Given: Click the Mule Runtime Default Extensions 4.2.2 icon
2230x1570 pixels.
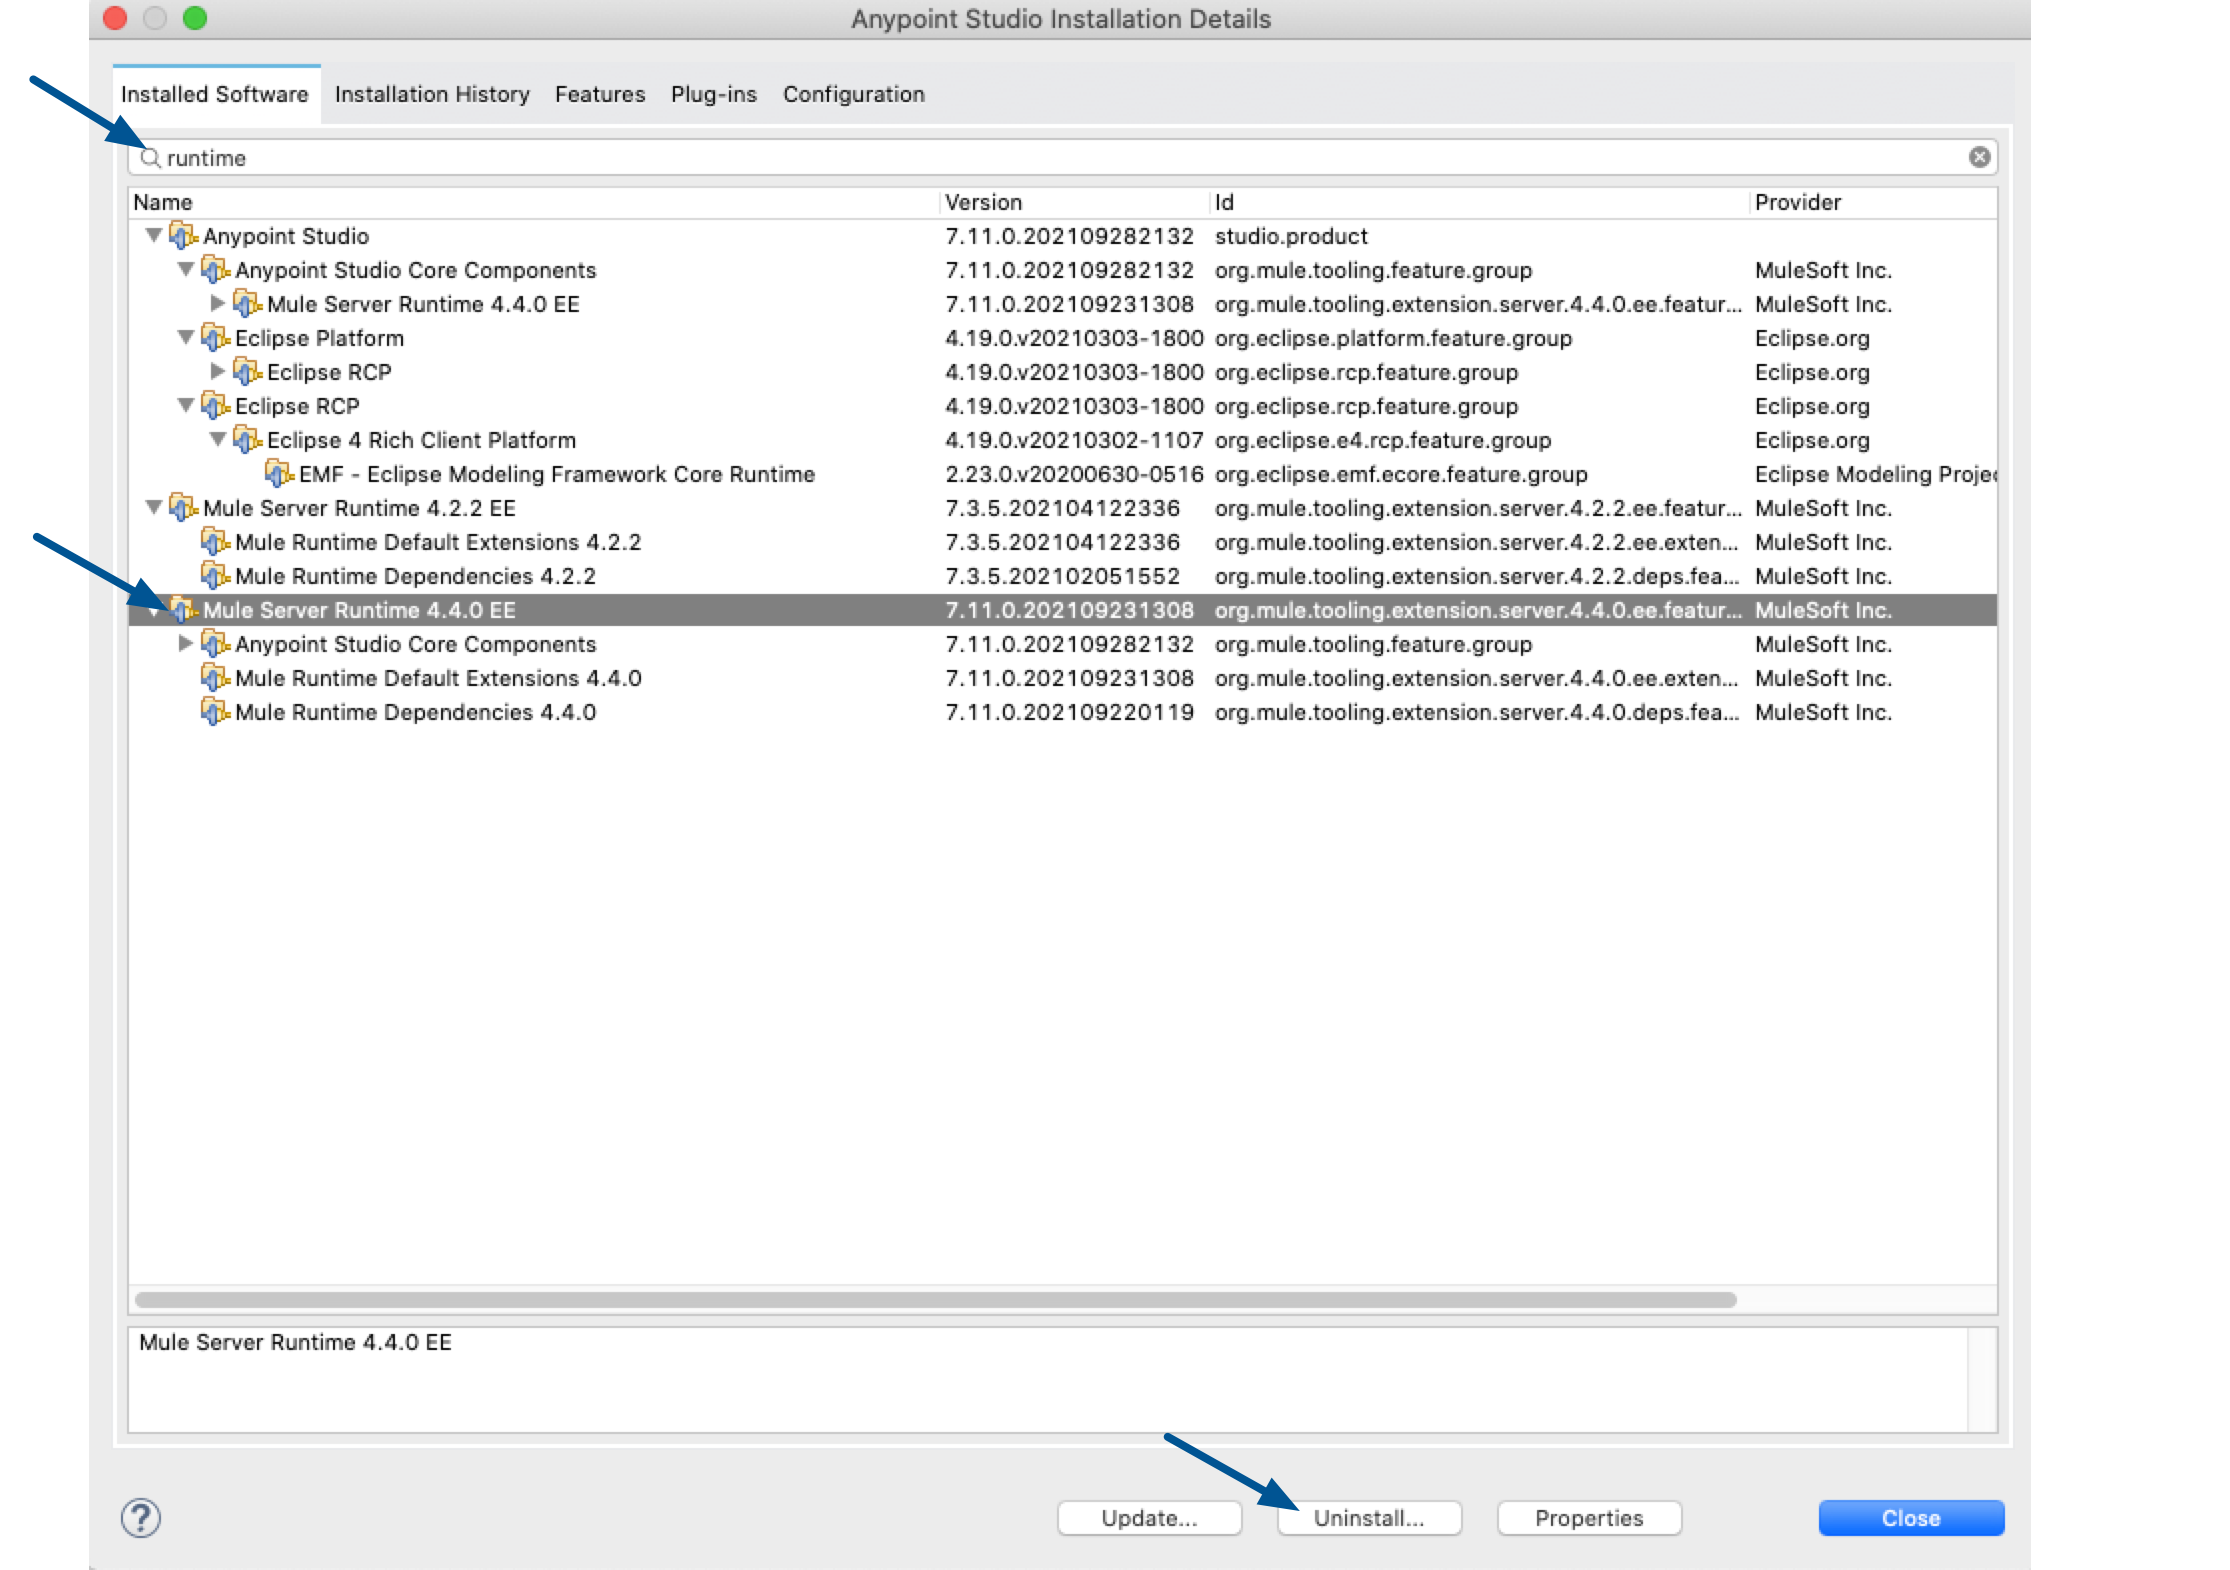Looking at the screenshot, I should [214, 542].
